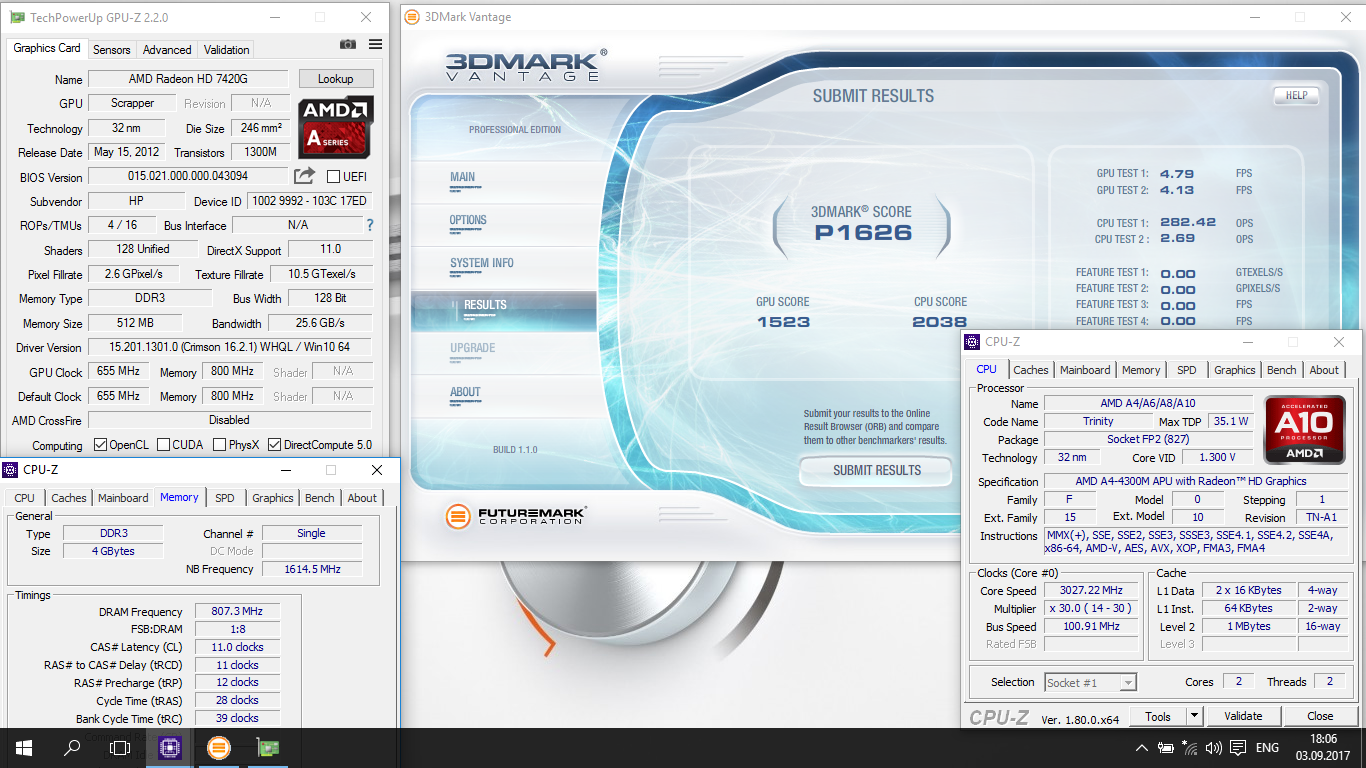
Task: Switch to the Sensors tab in GPU-Z
Action: [x=112, y=50]
